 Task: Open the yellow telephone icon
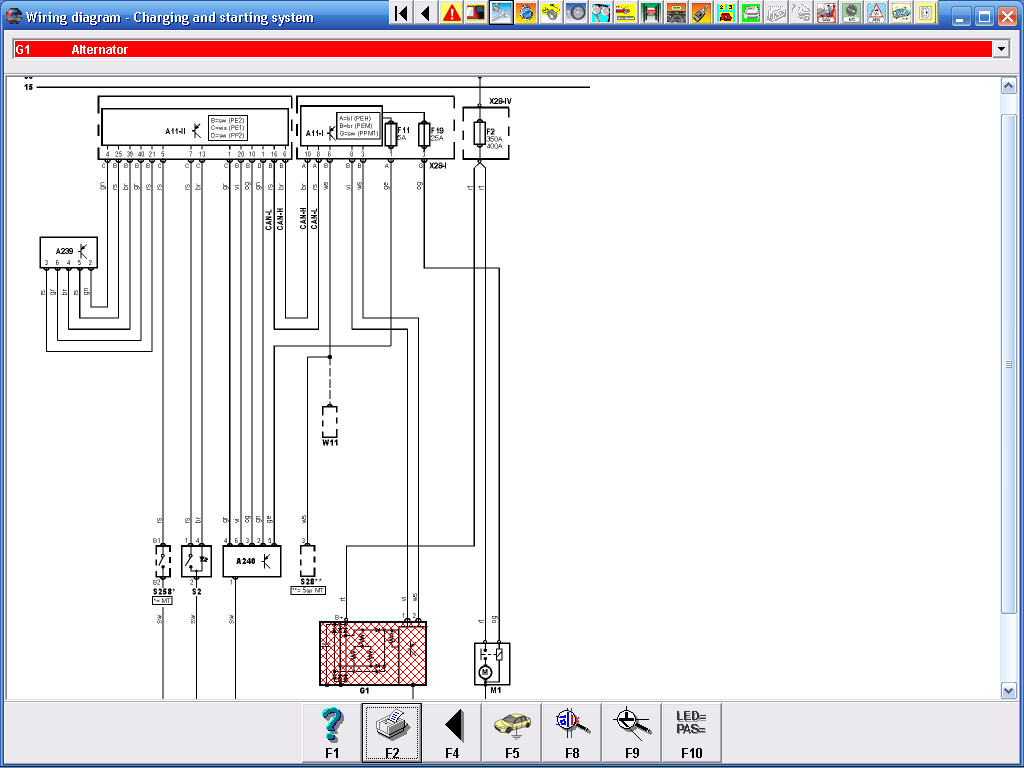726,12
